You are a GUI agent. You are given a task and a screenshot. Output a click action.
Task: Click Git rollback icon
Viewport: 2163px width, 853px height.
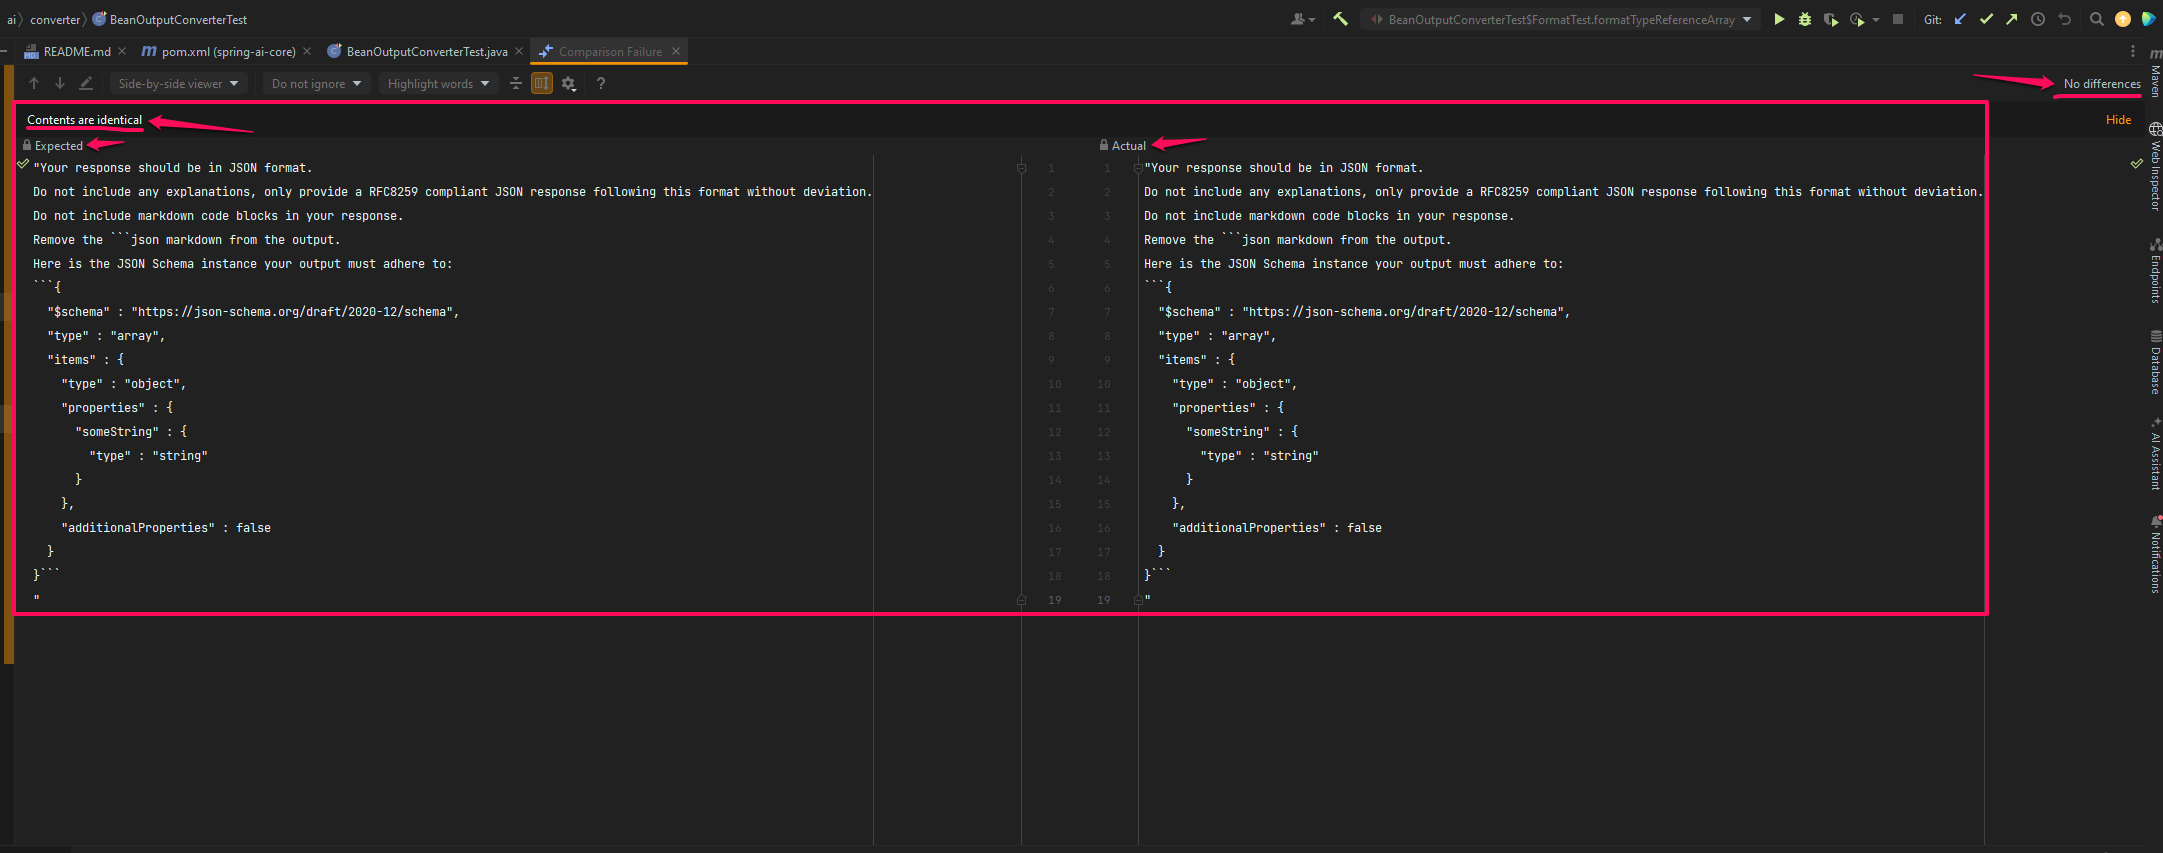[x=2065, y=19]
